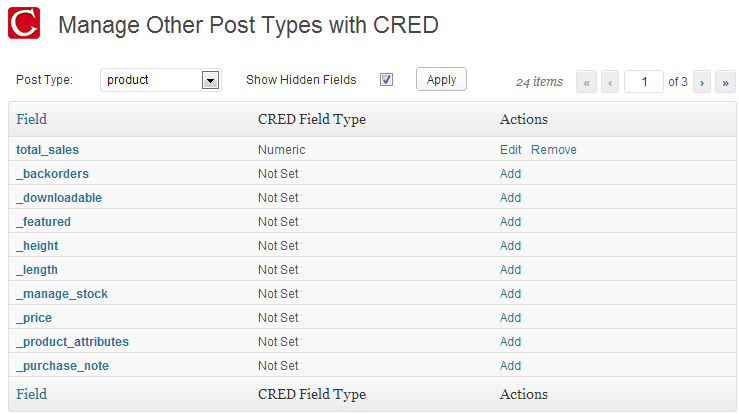Sort by the bottom Field column header
The height and width of the screenshot is (414, 739).
(32, 394)
